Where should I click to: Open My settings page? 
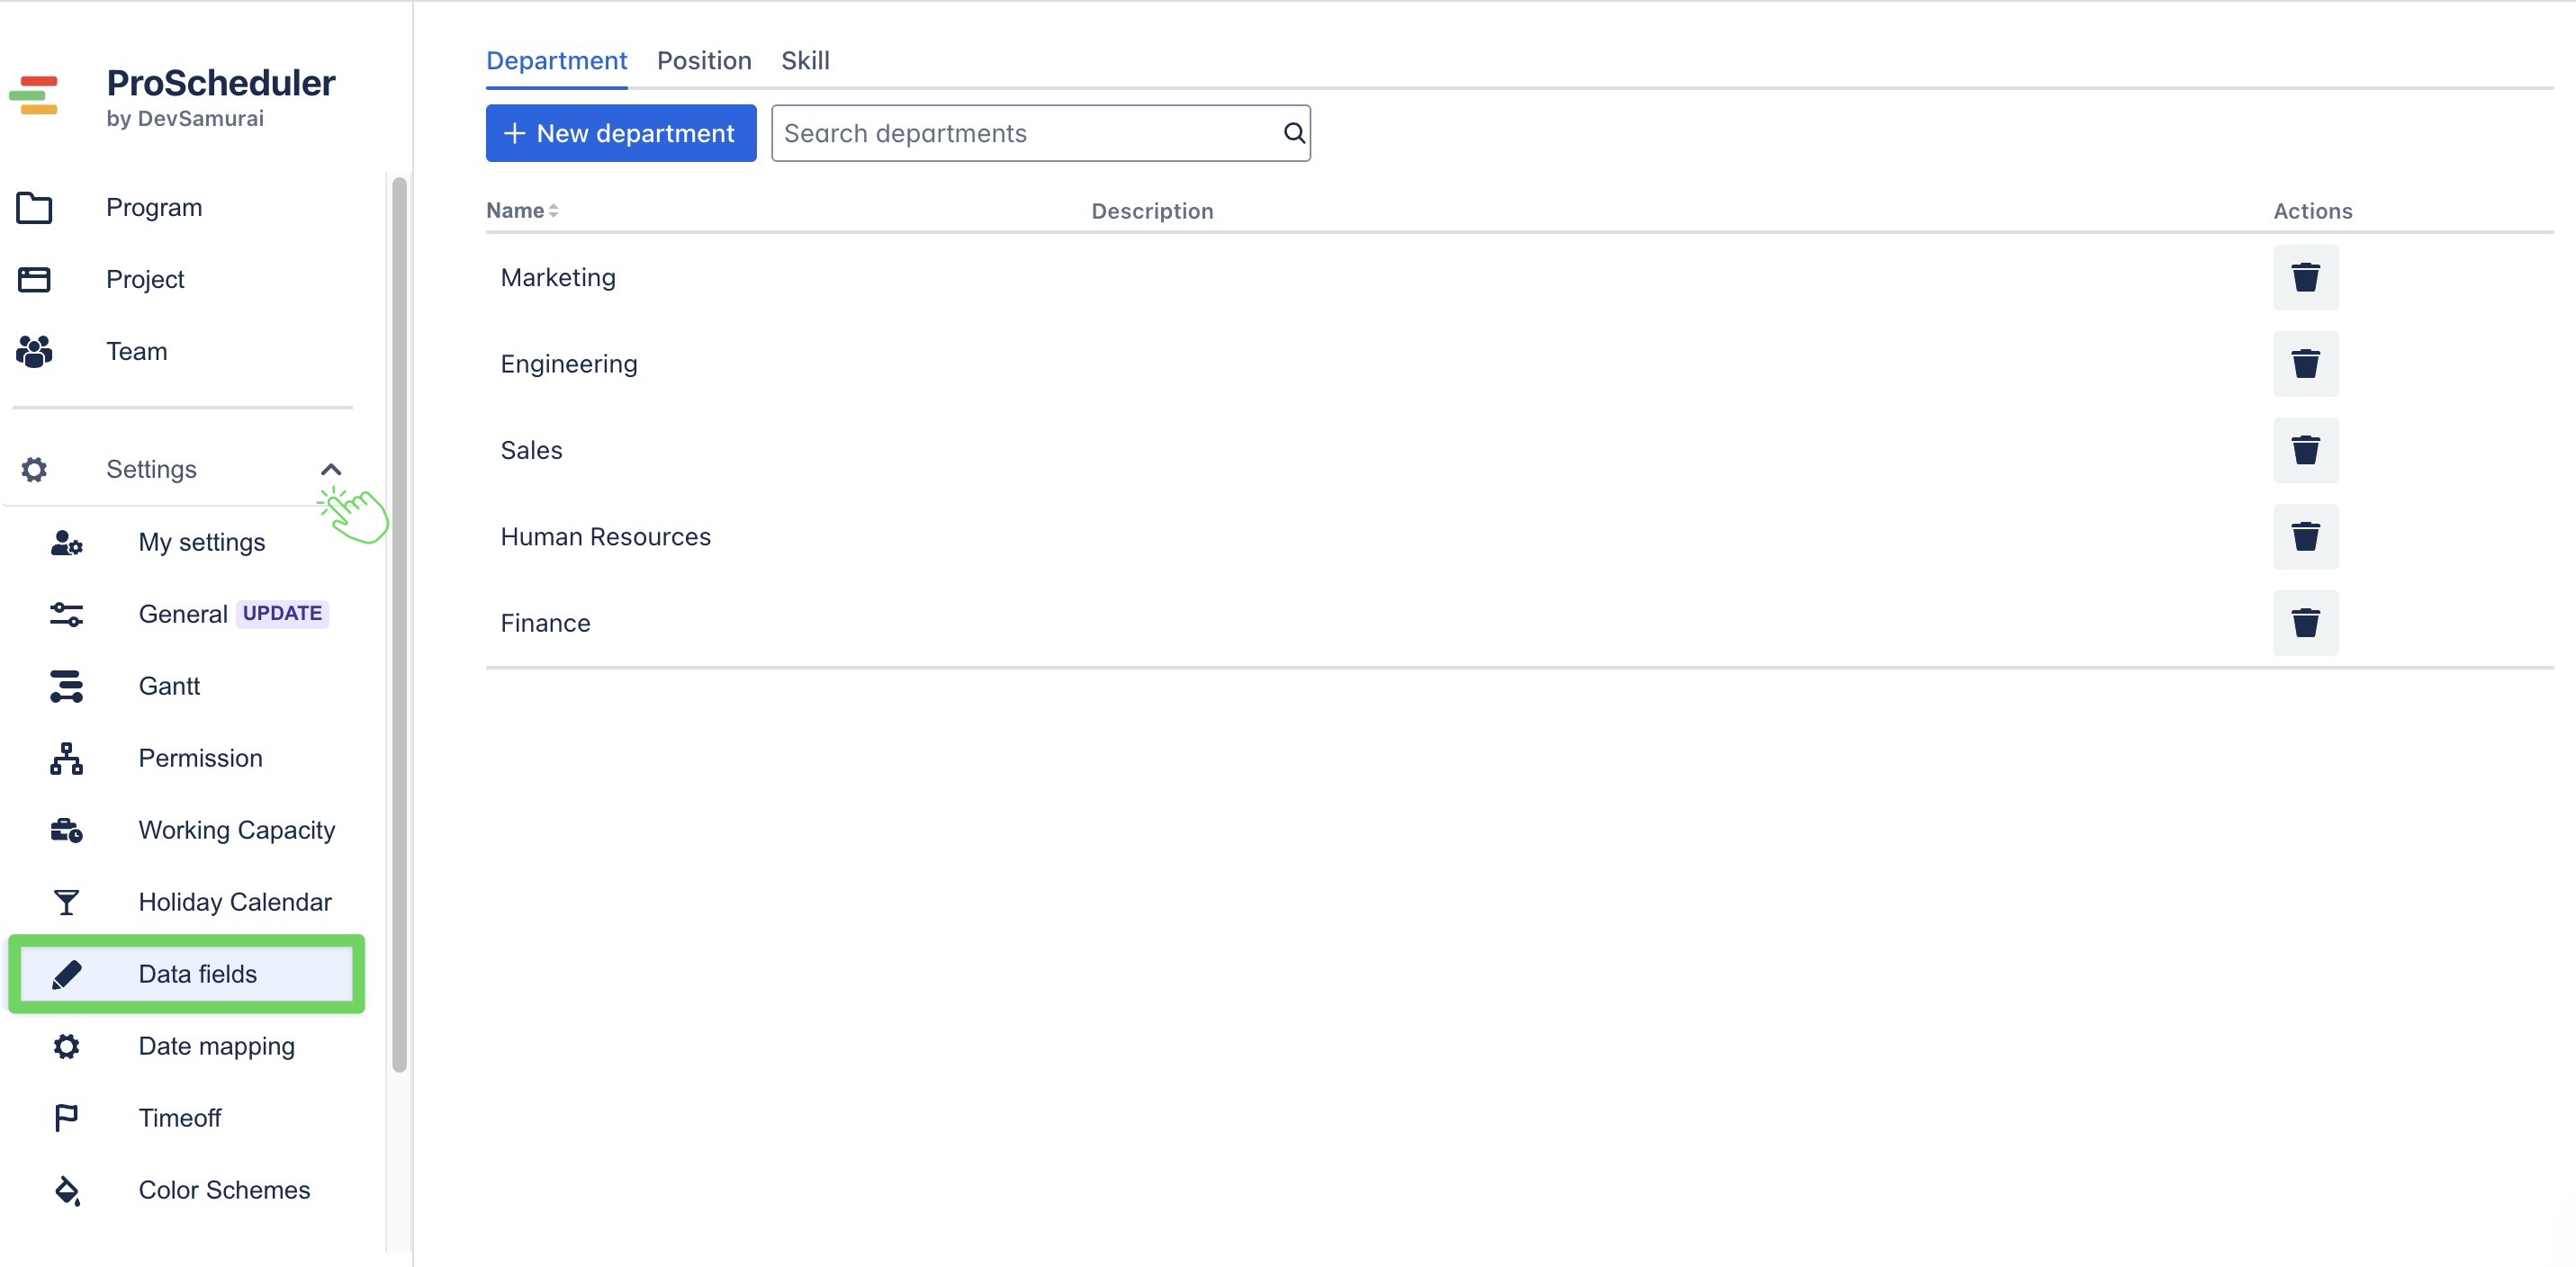[x=201, y=542]
